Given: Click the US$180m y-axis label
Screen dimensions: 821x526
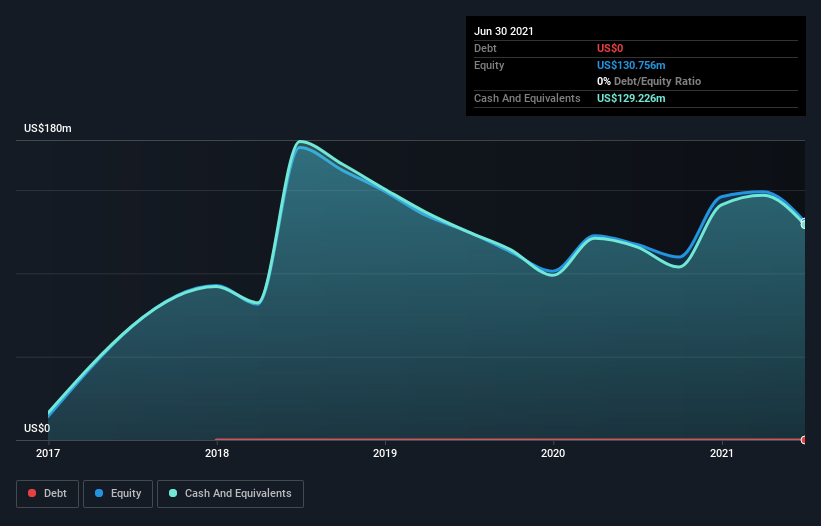Looking at the screenshot, I should pos(48,128).
